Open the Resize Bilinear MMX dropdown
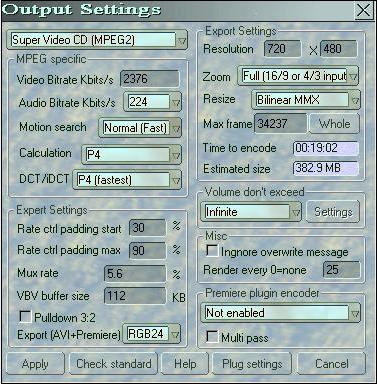This screenshot has width=377, height=384. 306,100
